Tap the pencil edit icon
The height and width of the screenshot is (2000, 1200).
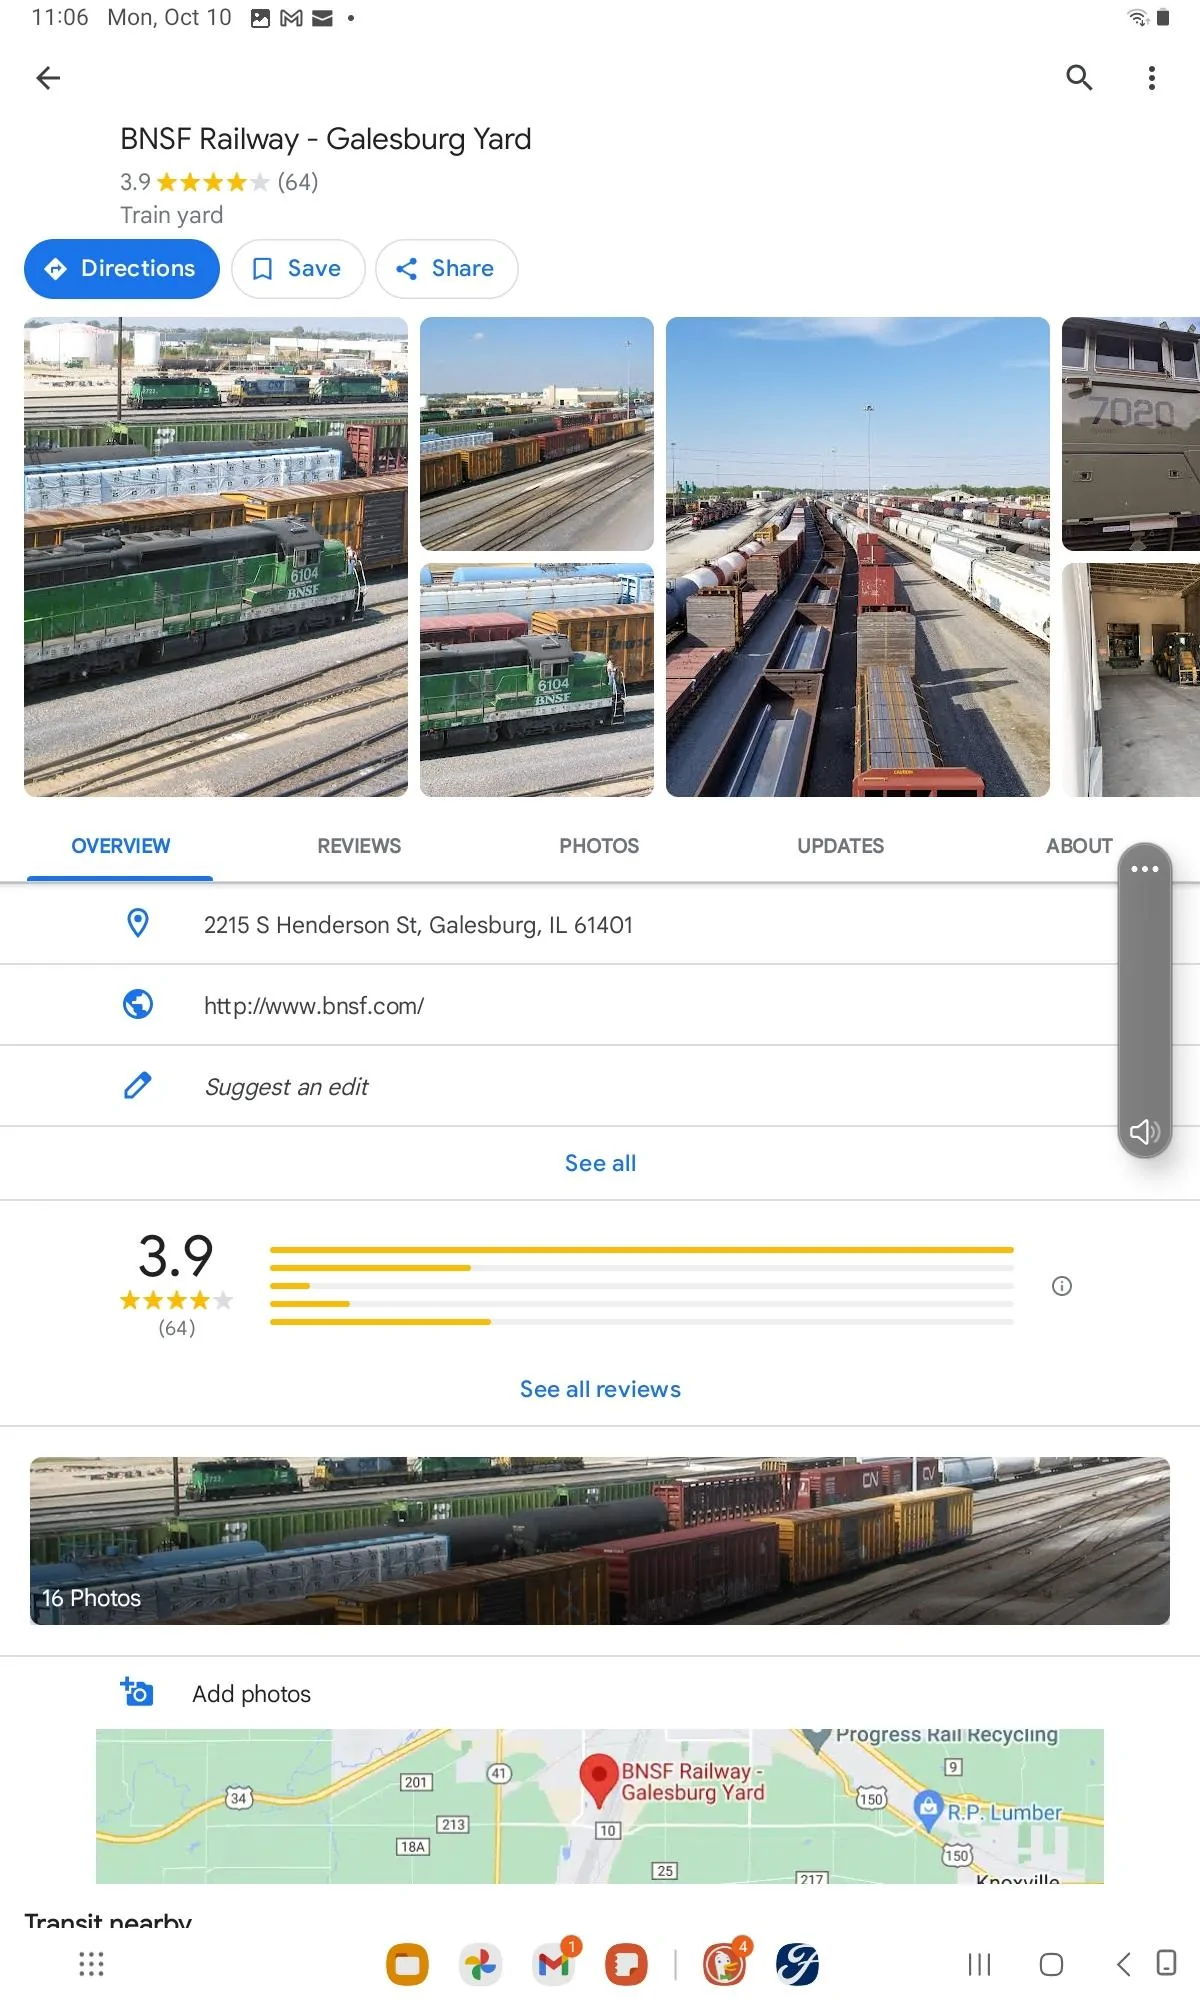click(x=138, y=1085)
